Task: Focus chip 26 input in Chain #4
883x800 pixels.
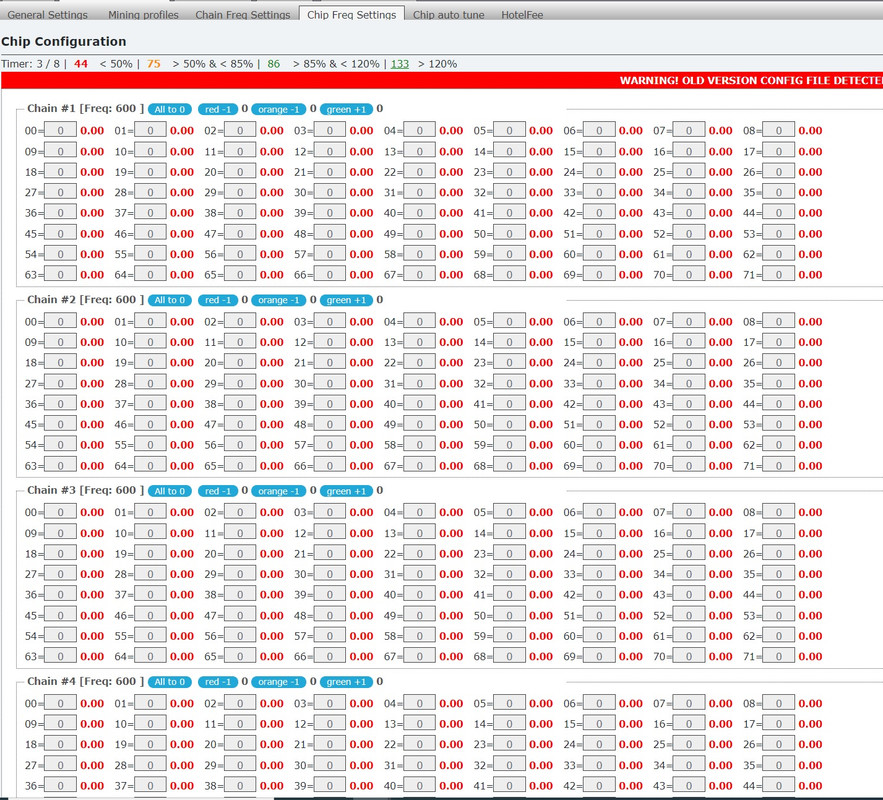Action: (779, 744)
